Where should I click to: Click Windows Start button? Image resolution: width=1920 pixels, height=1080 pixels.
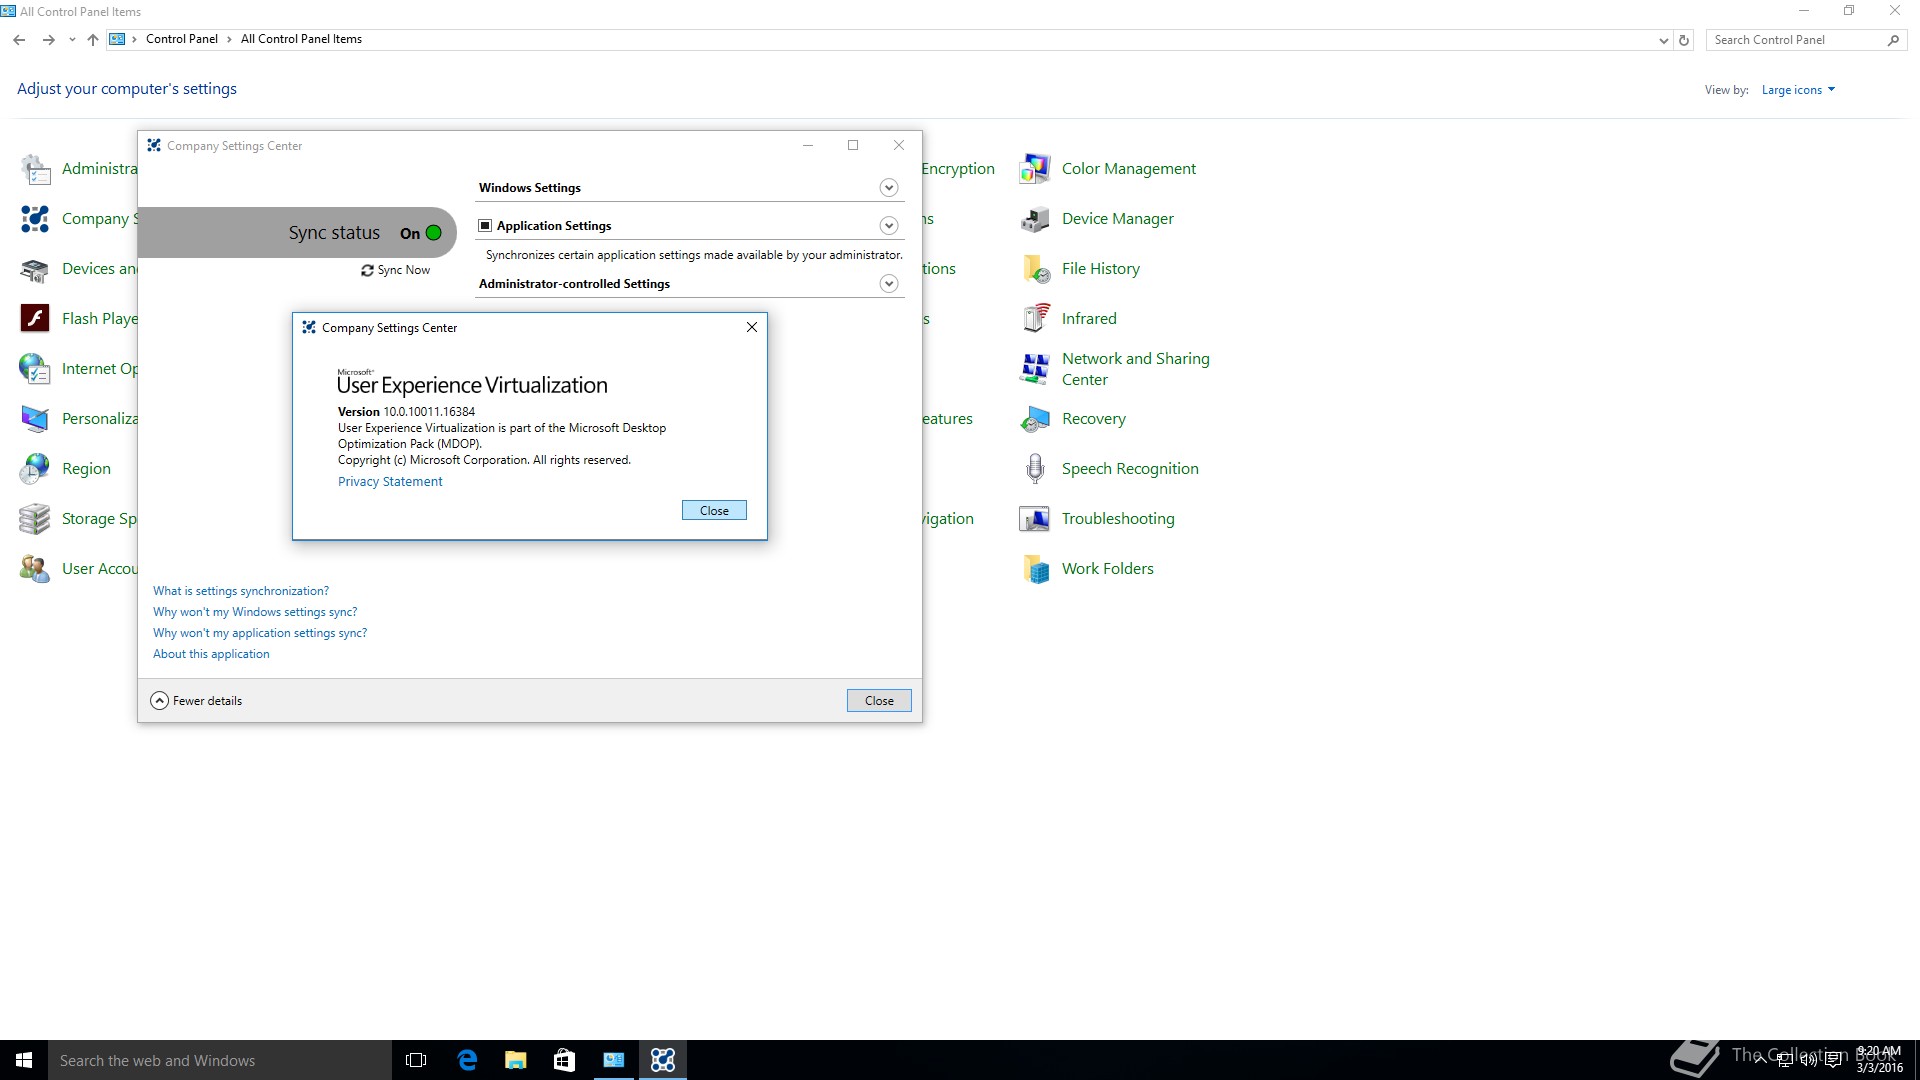(24, 1060)
